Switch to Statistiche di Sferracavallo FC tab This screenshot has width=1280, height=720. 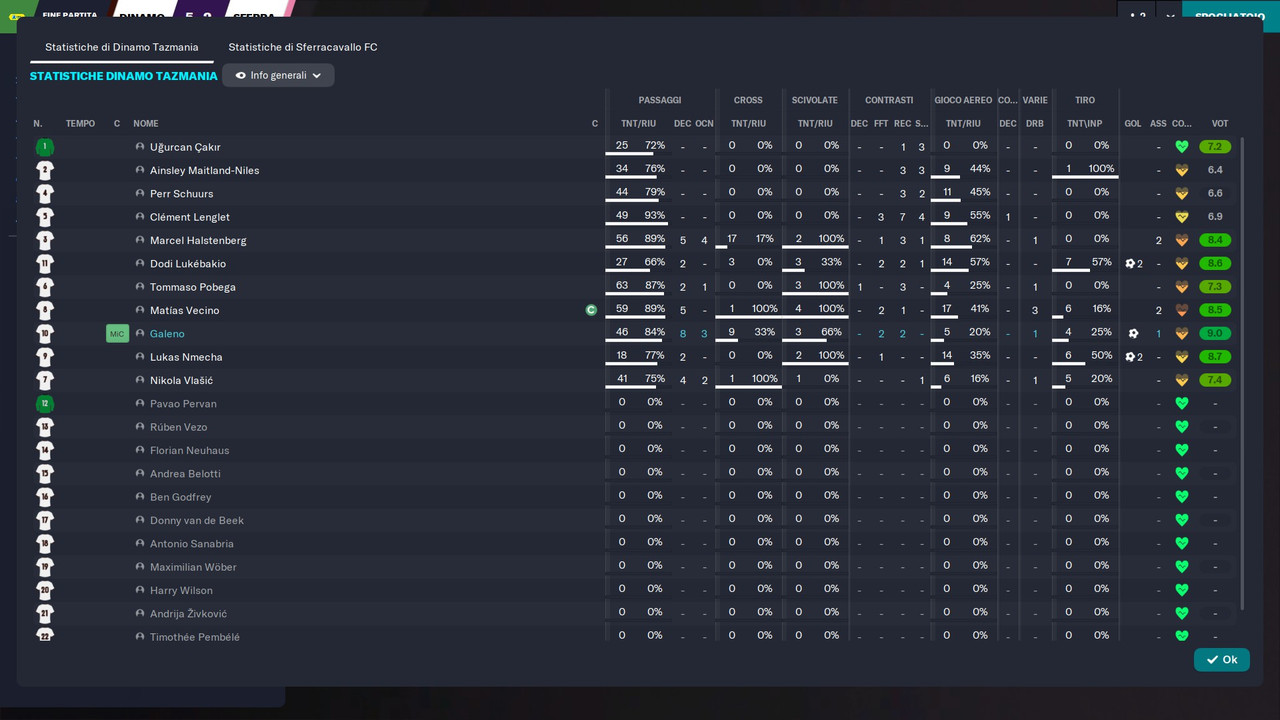pyautogui.click(x=303, y=47)
